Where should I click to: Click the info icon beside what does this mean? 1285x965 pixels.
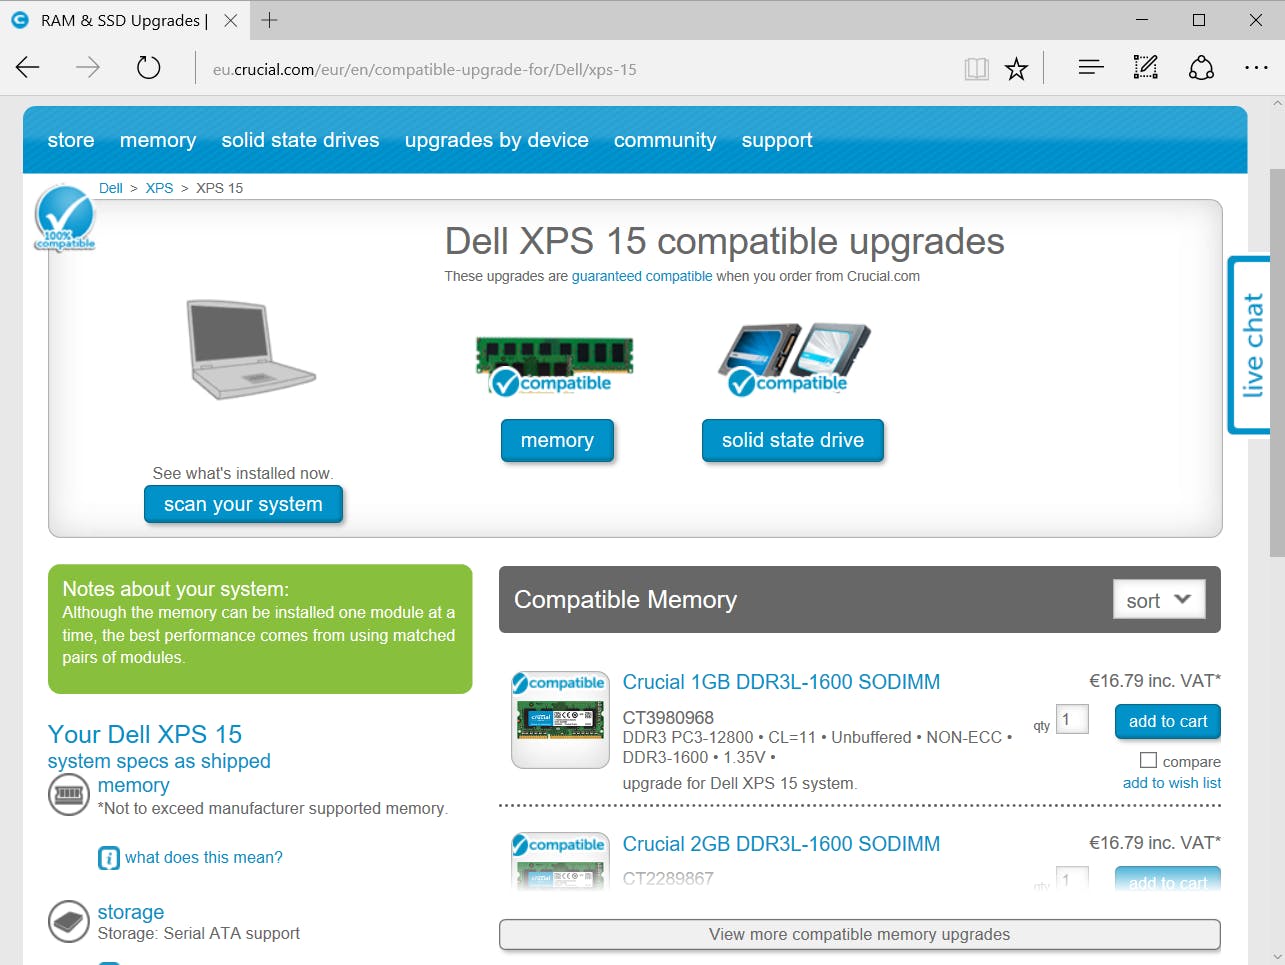(108, 858)
